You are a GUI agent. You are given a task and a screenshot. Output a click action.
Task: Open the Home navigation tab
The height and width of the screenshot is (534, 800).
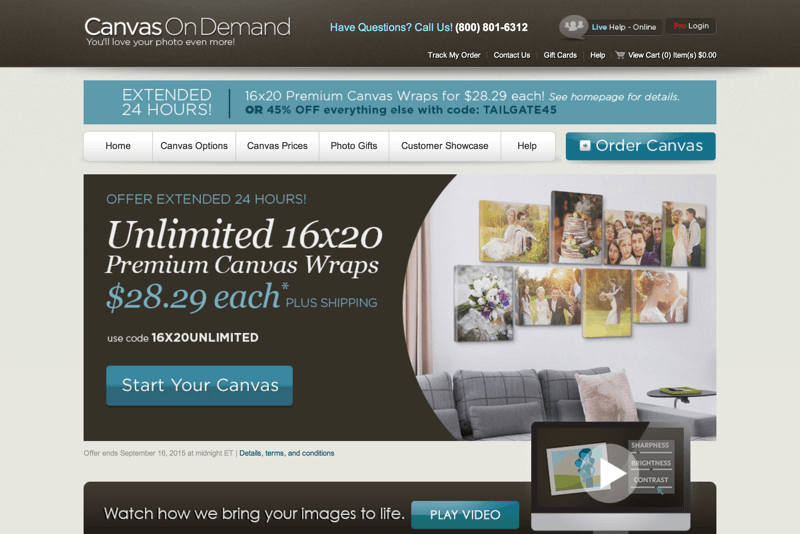coord(118,146)
